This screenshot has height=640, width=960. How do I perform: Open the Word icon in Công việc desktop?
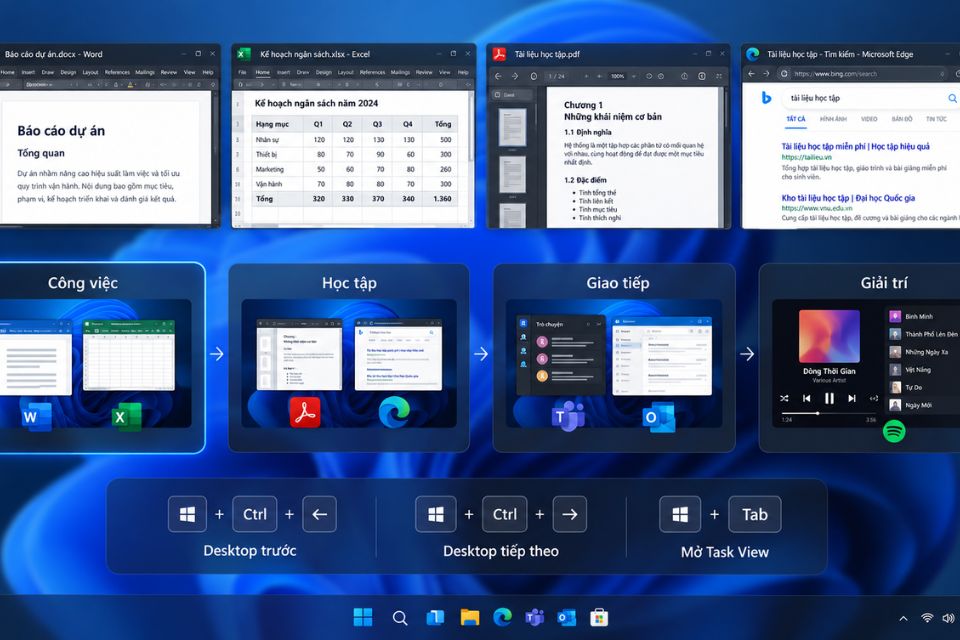tap(36, 416)
